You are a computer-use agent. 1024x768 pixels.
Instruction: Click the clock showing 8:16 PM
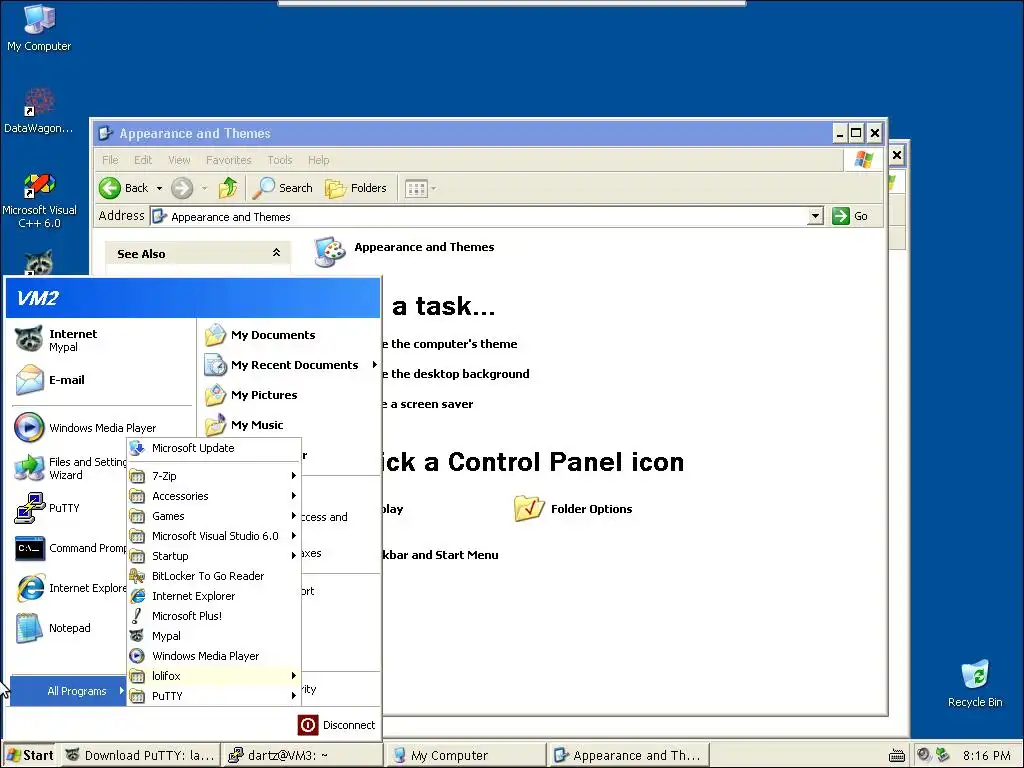(x=986, y=756)
